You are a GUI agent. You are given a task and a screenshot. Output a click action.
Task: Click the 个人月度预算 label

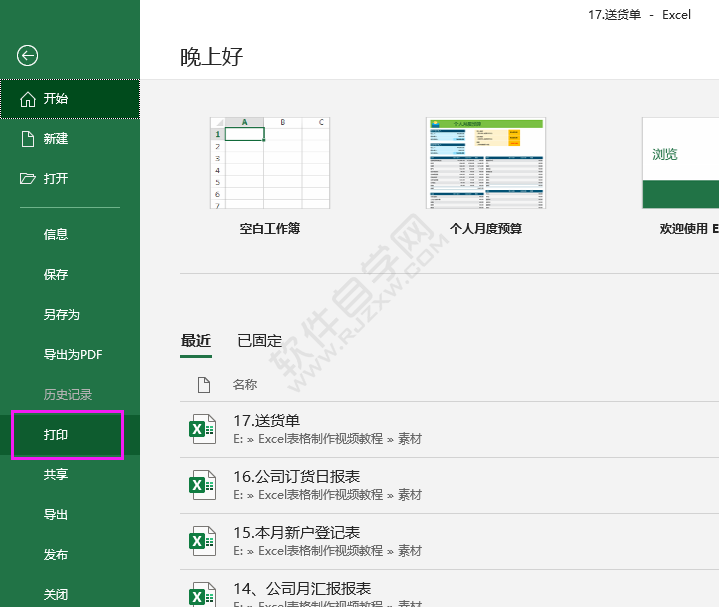click(x=486, y=228)
